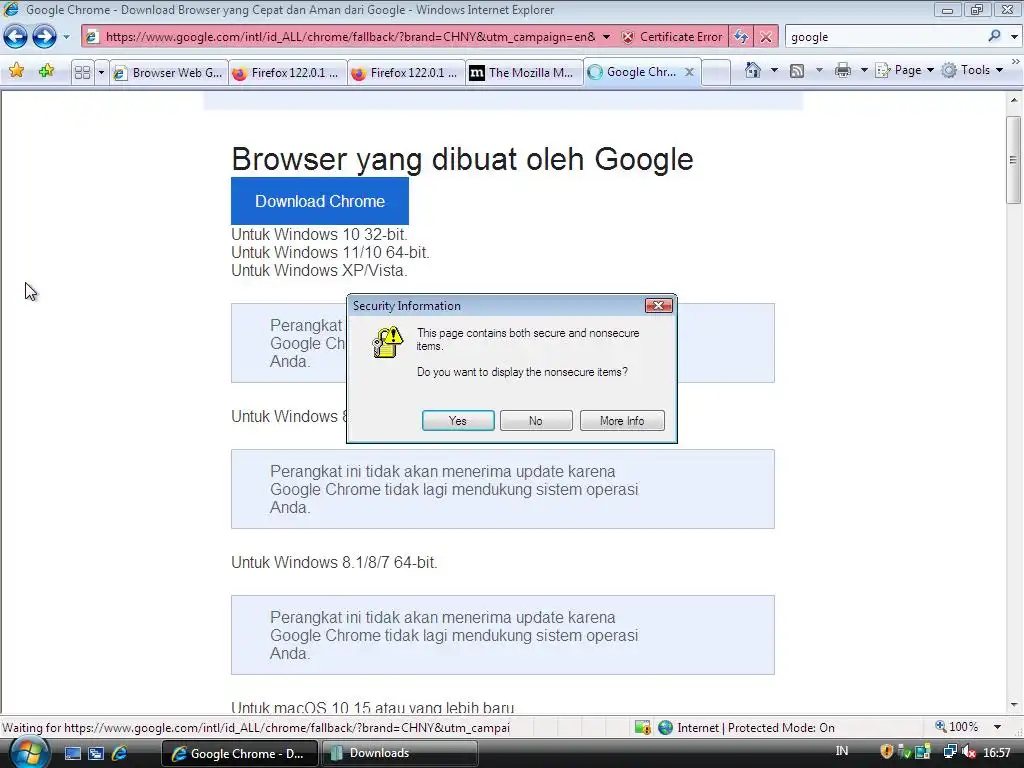The width and height of the screenshot is (1024, 768).
Task: Go forward with the Forward arrow button
Action: pos(44,37)
